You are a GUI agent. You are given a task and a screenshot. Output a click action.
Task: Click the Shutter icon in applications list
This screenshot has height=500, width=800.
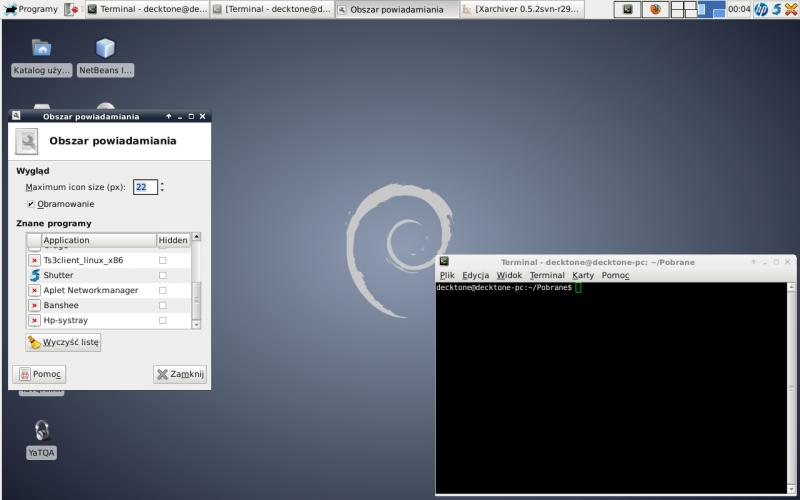[x=34, y=275]
